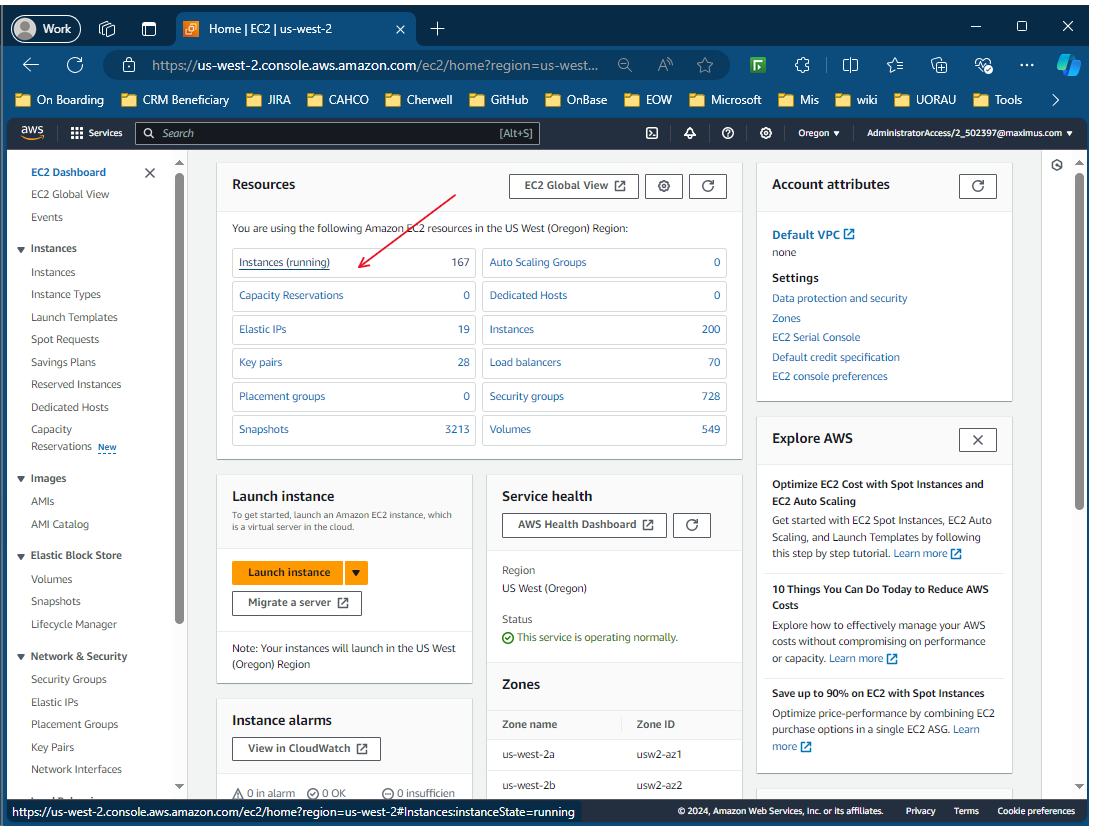This screenshot has width=1093, height=826.
Task: Open the notifications bell in AWS header
Action: click(x=689, y=133)
